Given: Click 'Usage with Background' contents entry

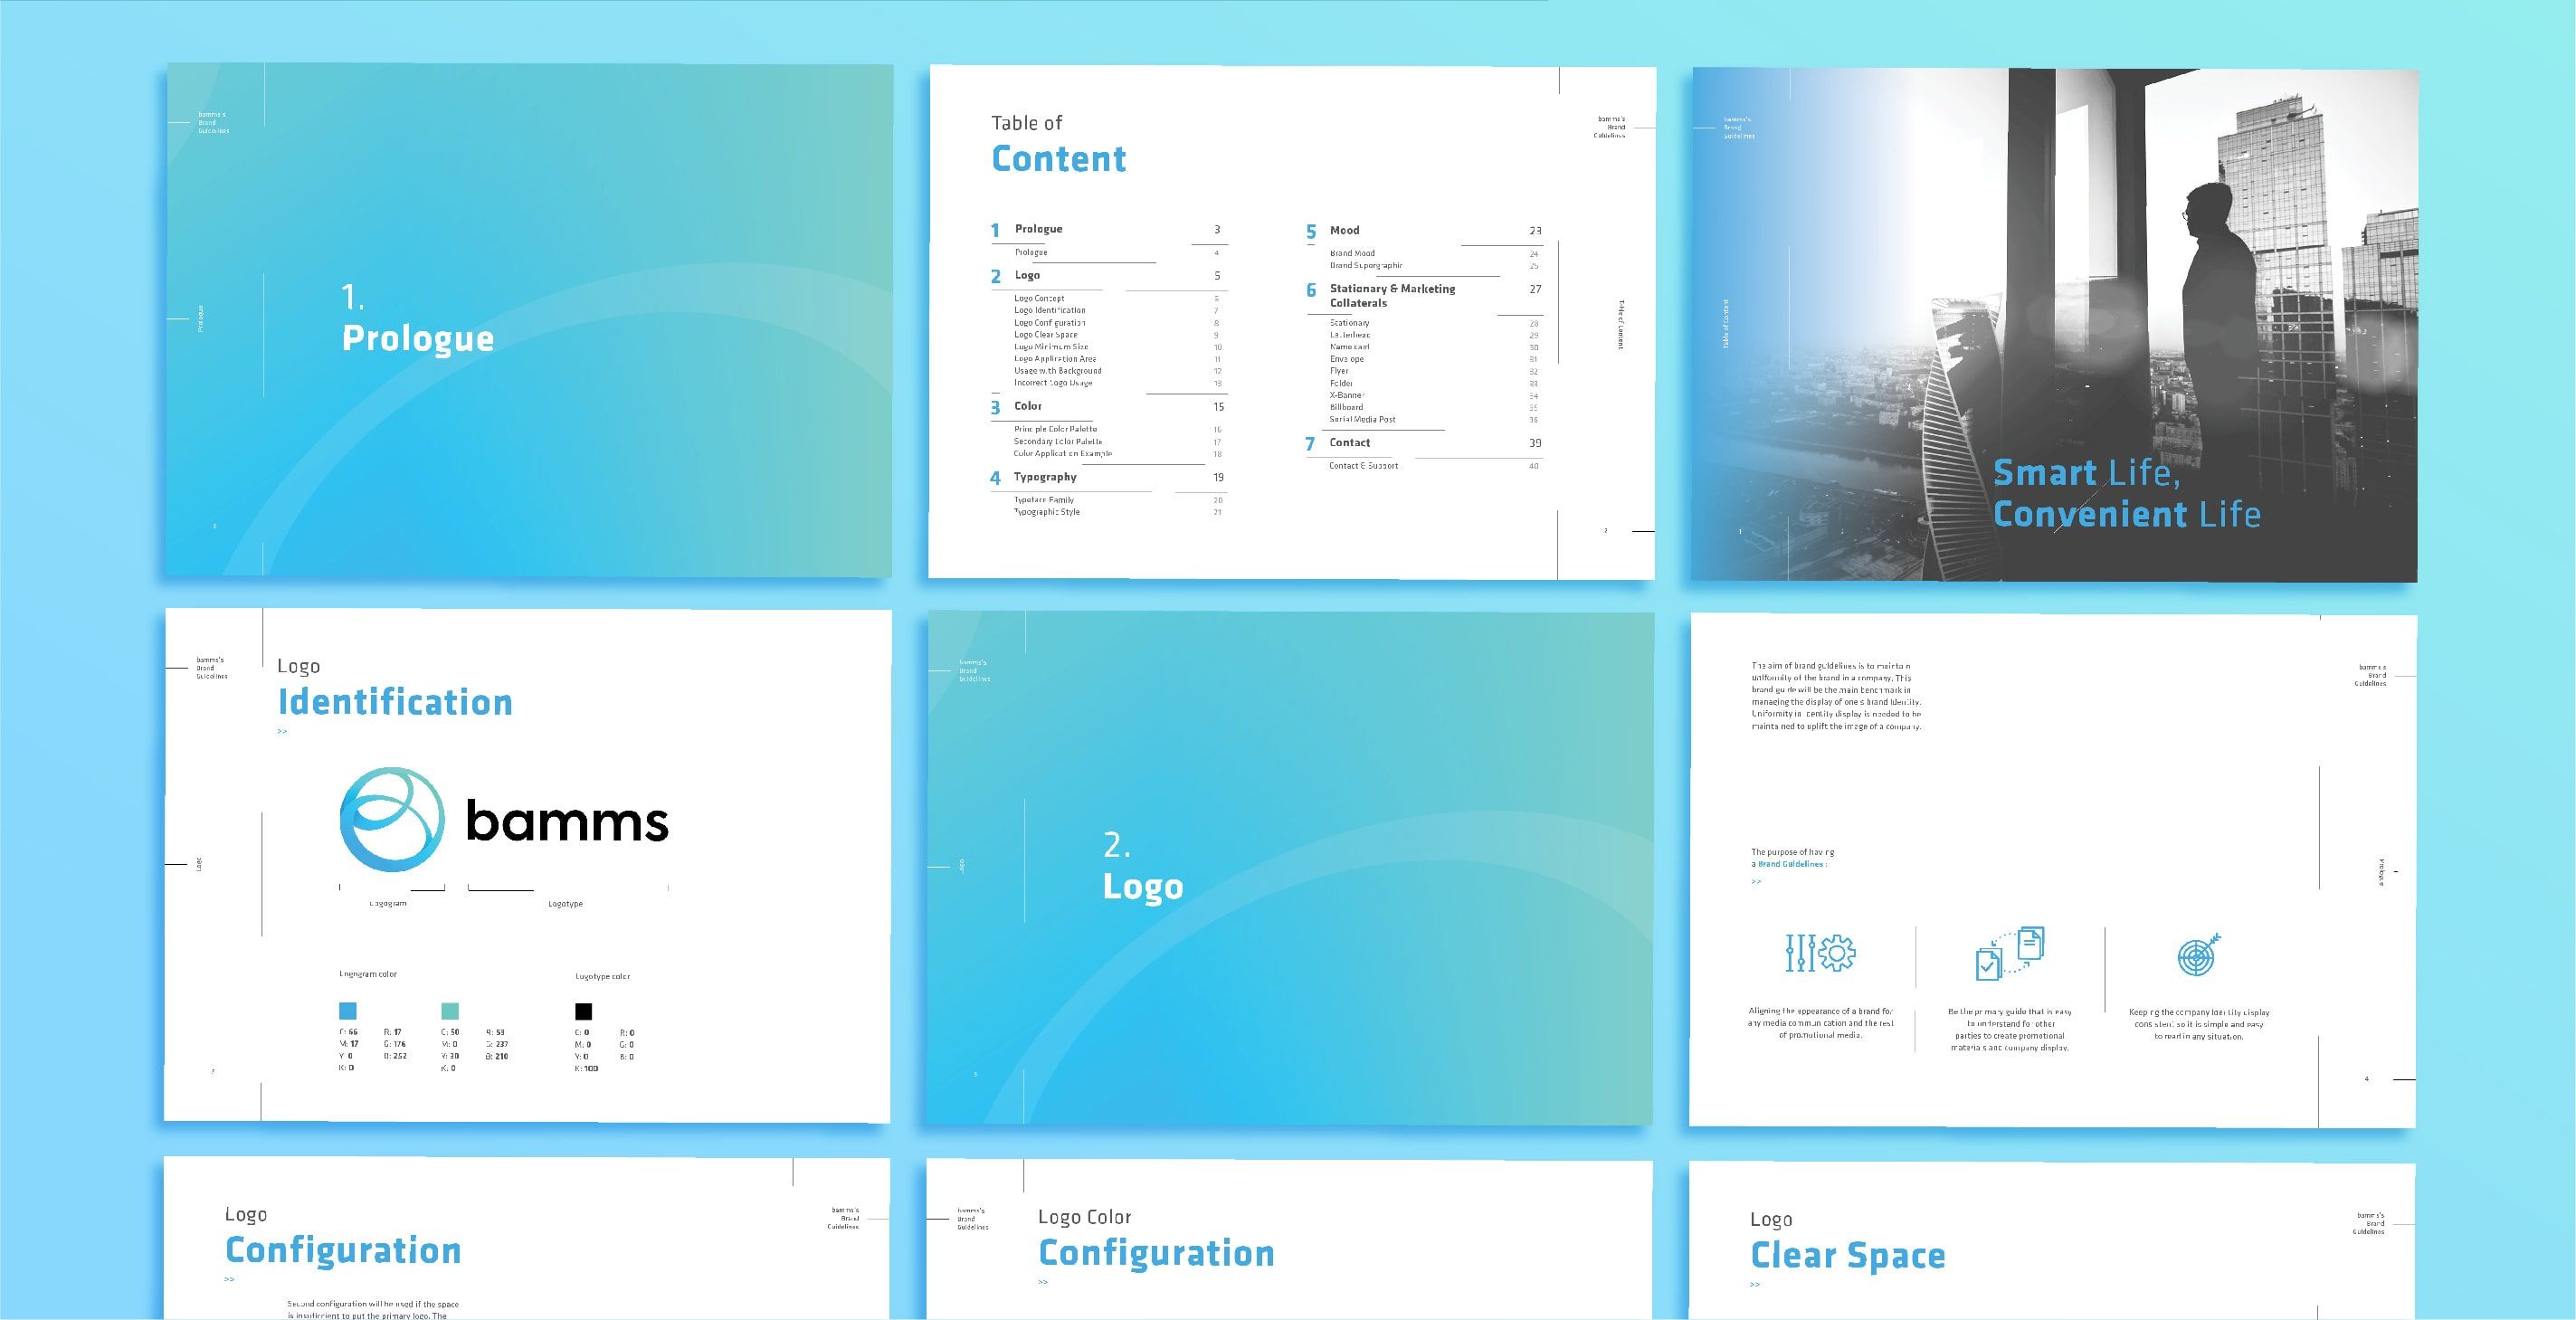Looking at the screenshot, I should pyautogui.click(x=1058, y=371).
